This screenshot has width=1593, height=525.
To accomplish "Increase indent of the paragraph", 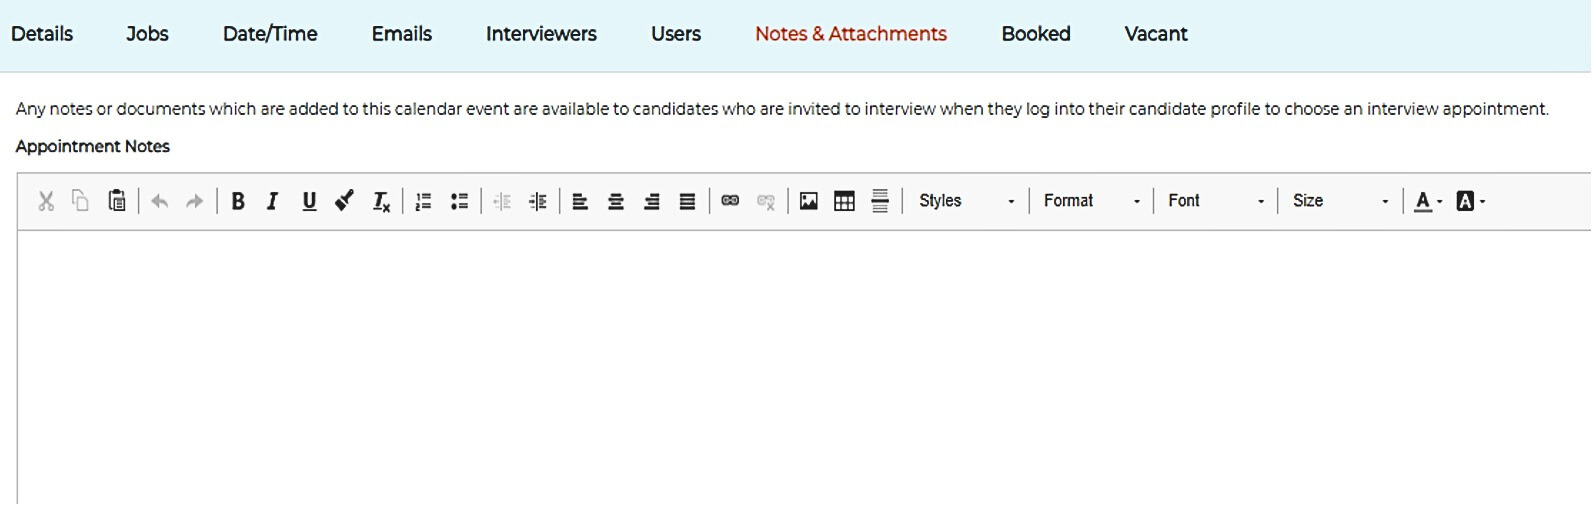I will 538,201.
